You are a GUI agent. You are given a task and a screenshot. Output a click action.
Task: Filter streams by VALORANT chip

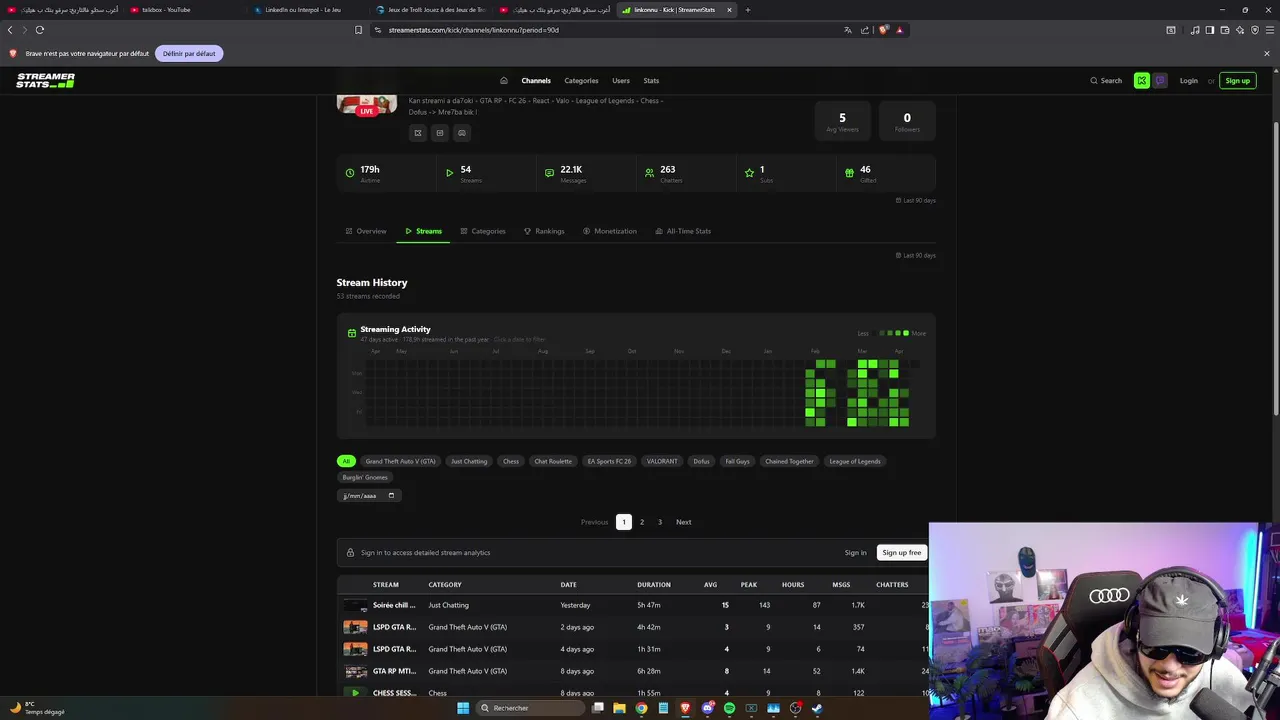(662, 462)
